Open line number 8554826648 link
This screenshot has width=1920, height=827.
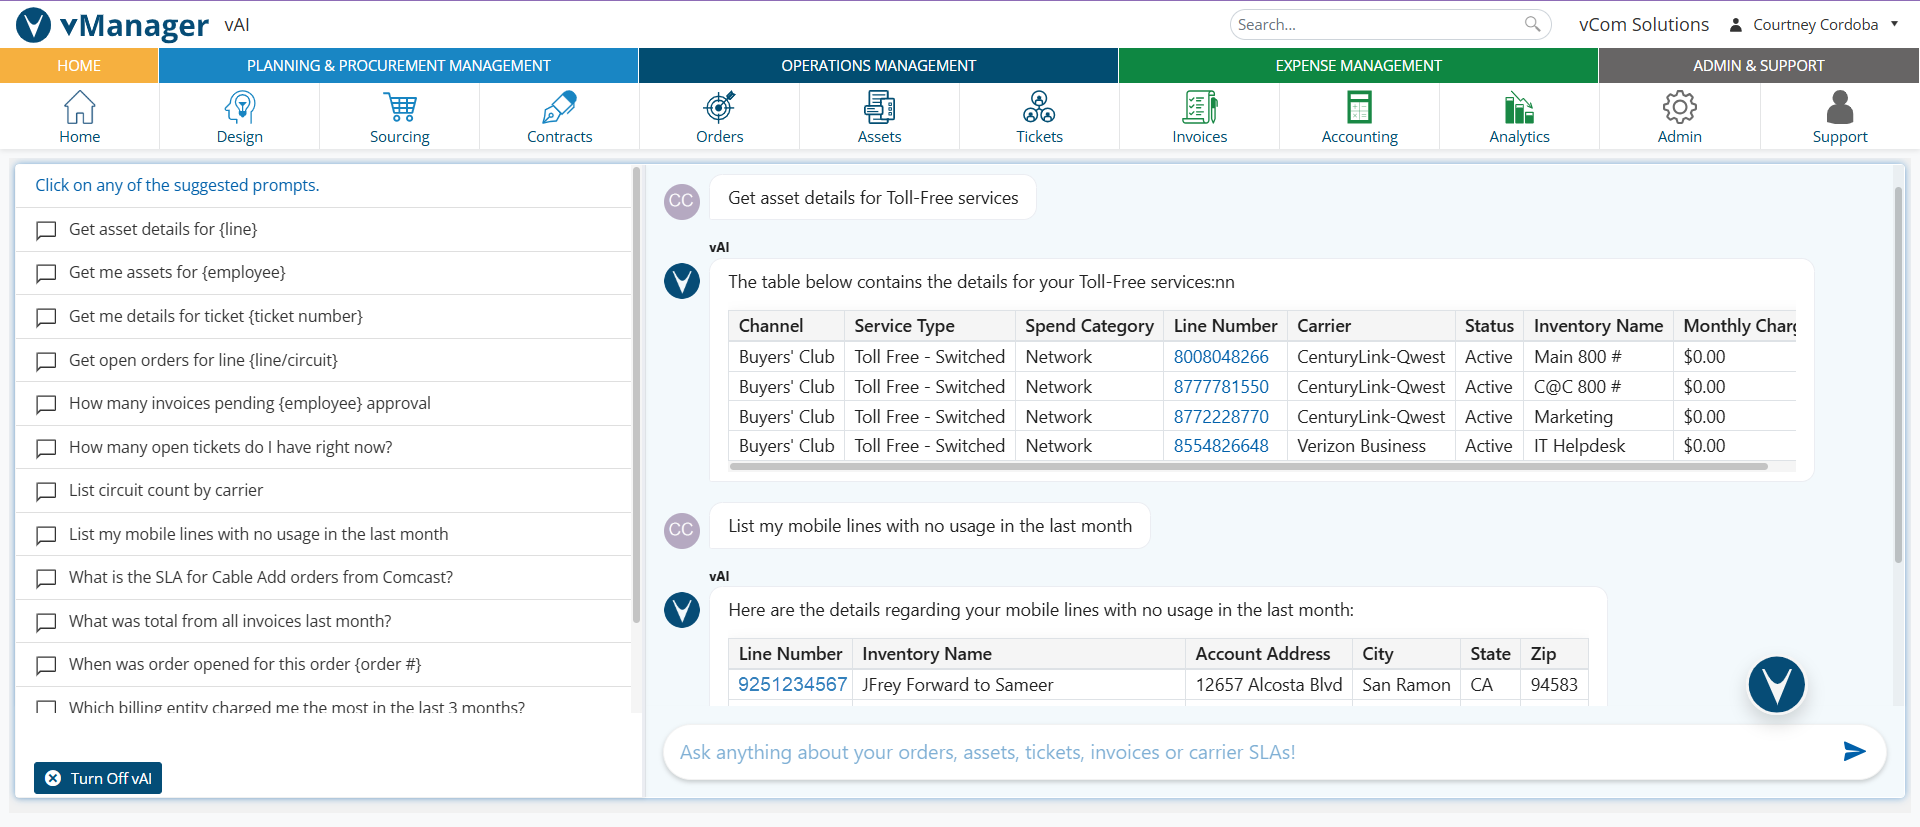click(1221, 446)
